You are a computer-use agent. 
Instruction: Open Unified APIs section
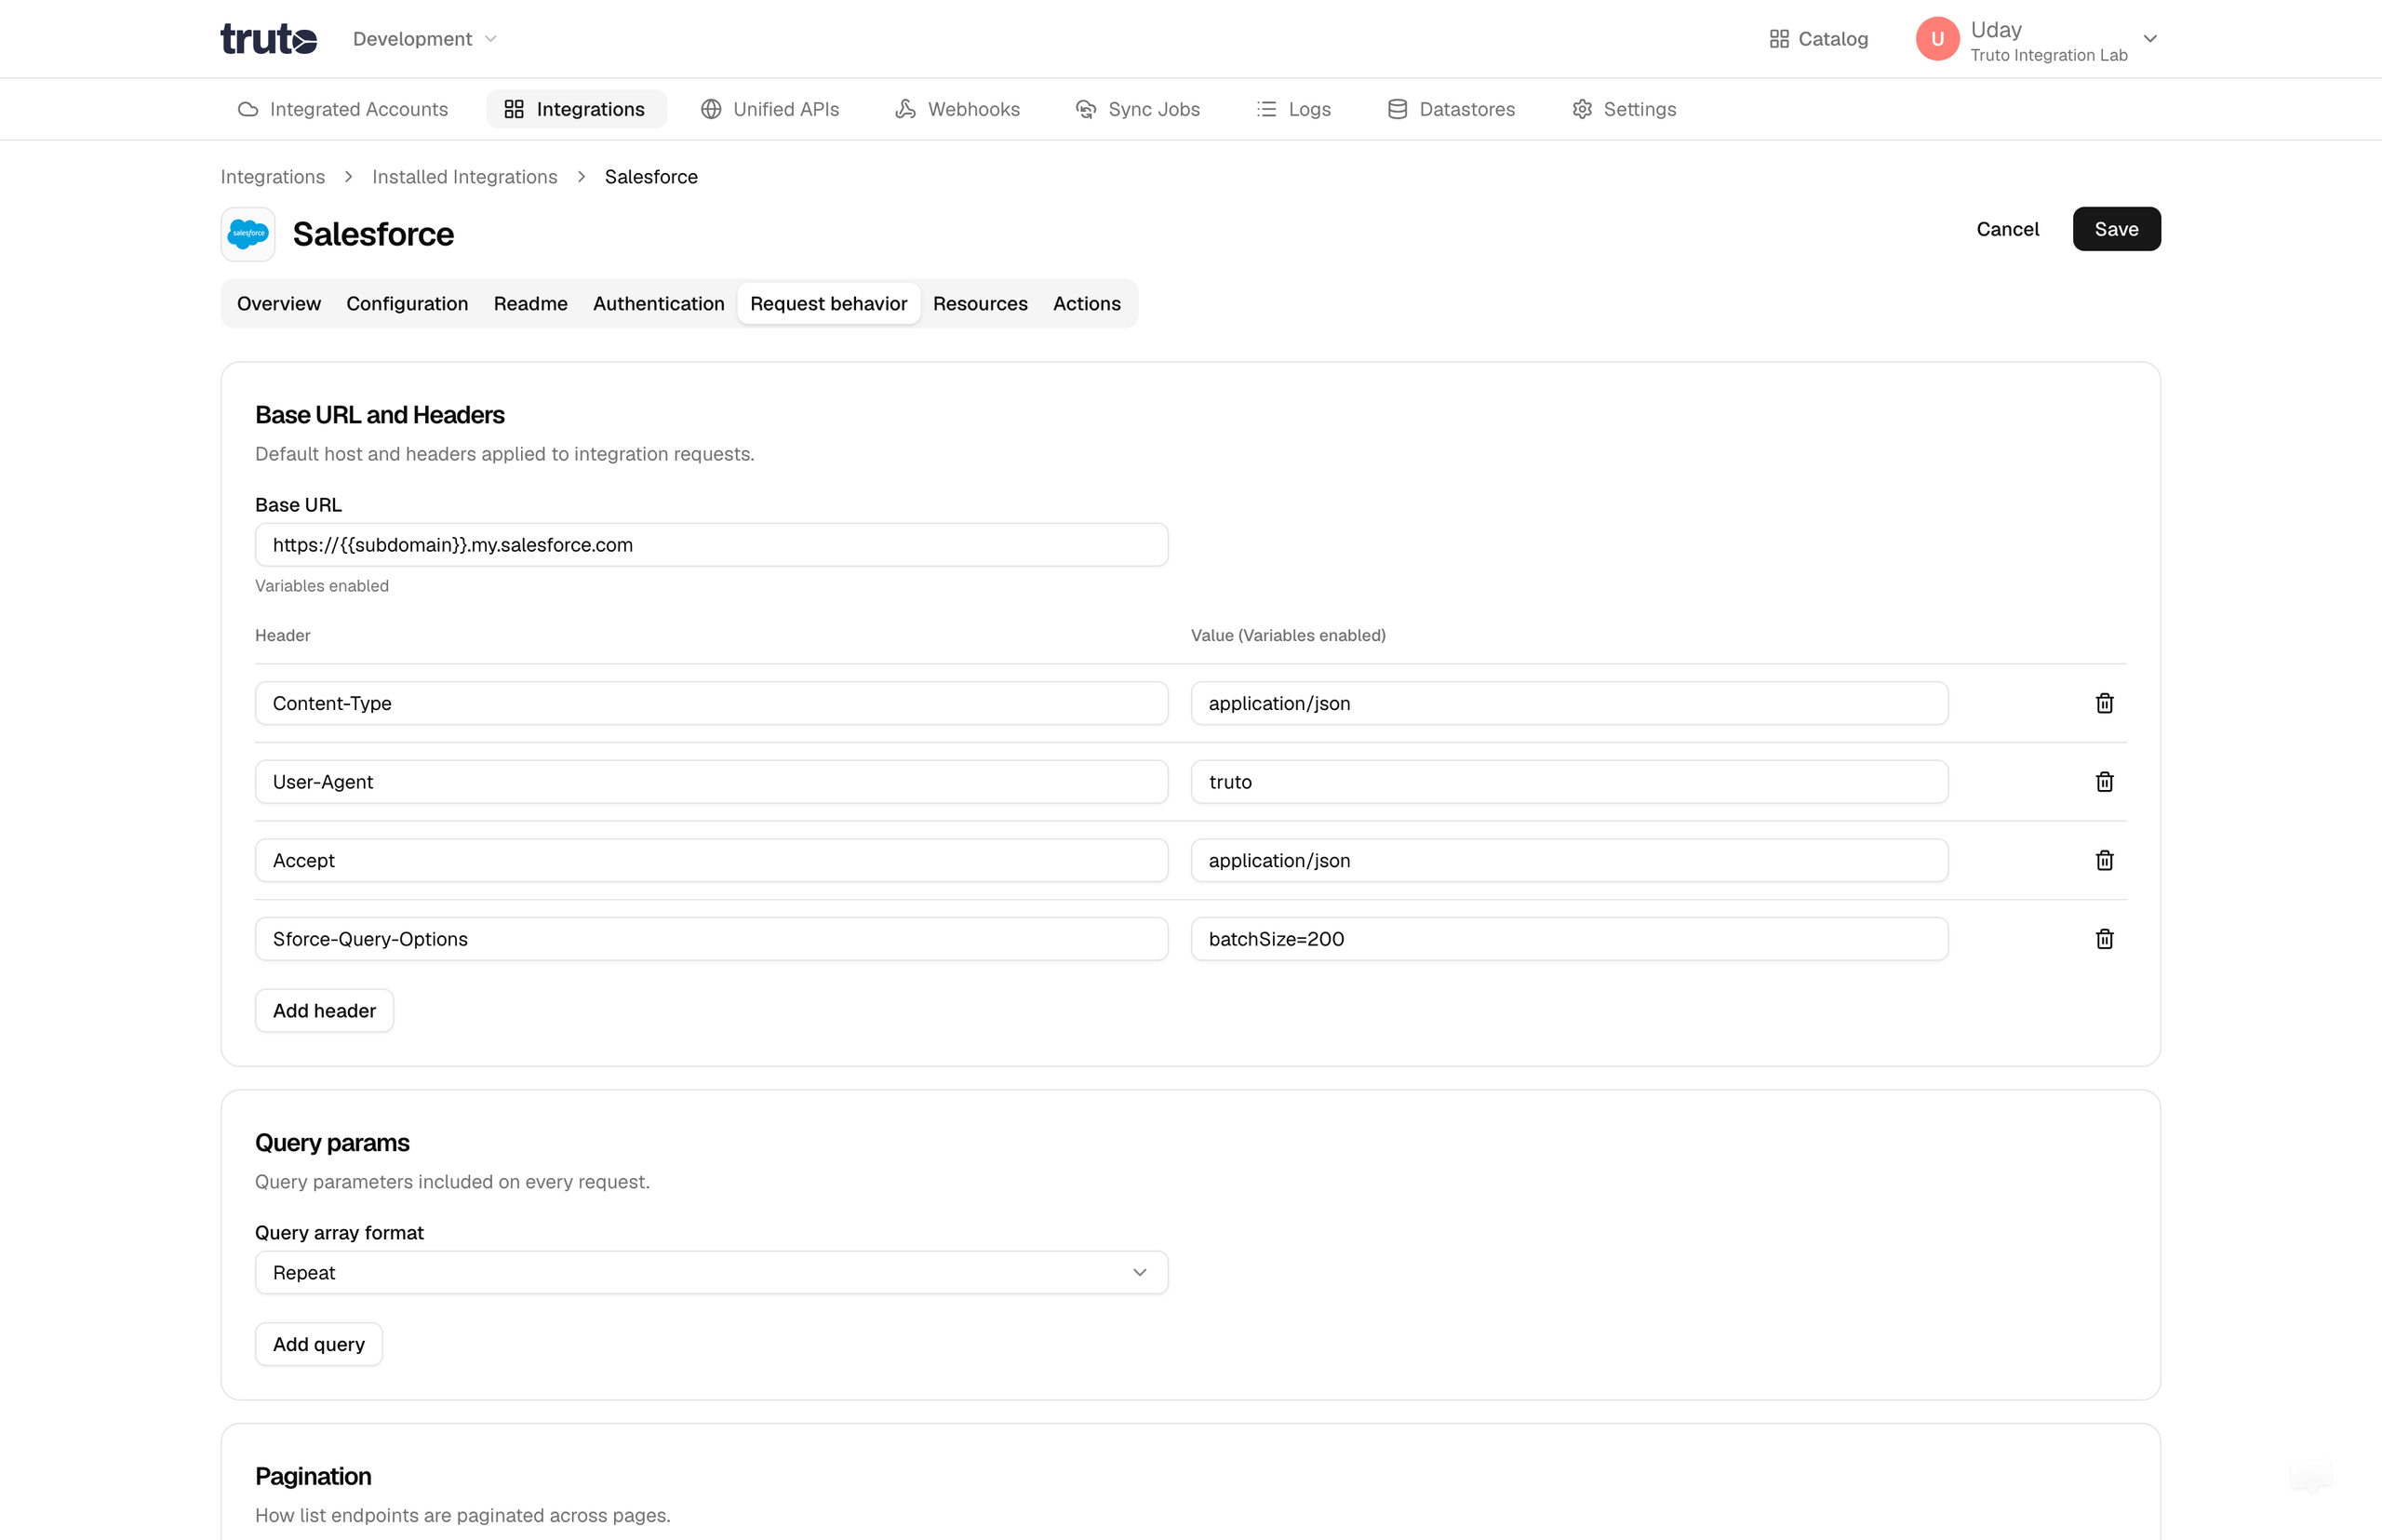tap(770, 109)
